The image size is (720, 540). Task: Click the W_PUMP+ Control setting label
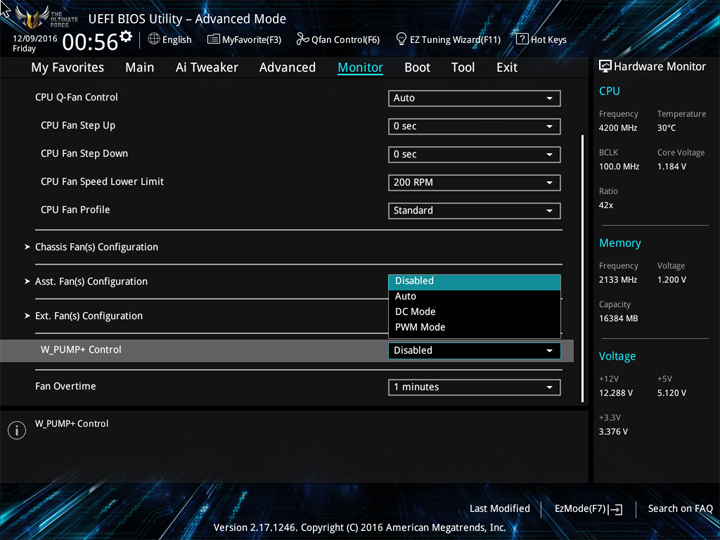[81, 350]
